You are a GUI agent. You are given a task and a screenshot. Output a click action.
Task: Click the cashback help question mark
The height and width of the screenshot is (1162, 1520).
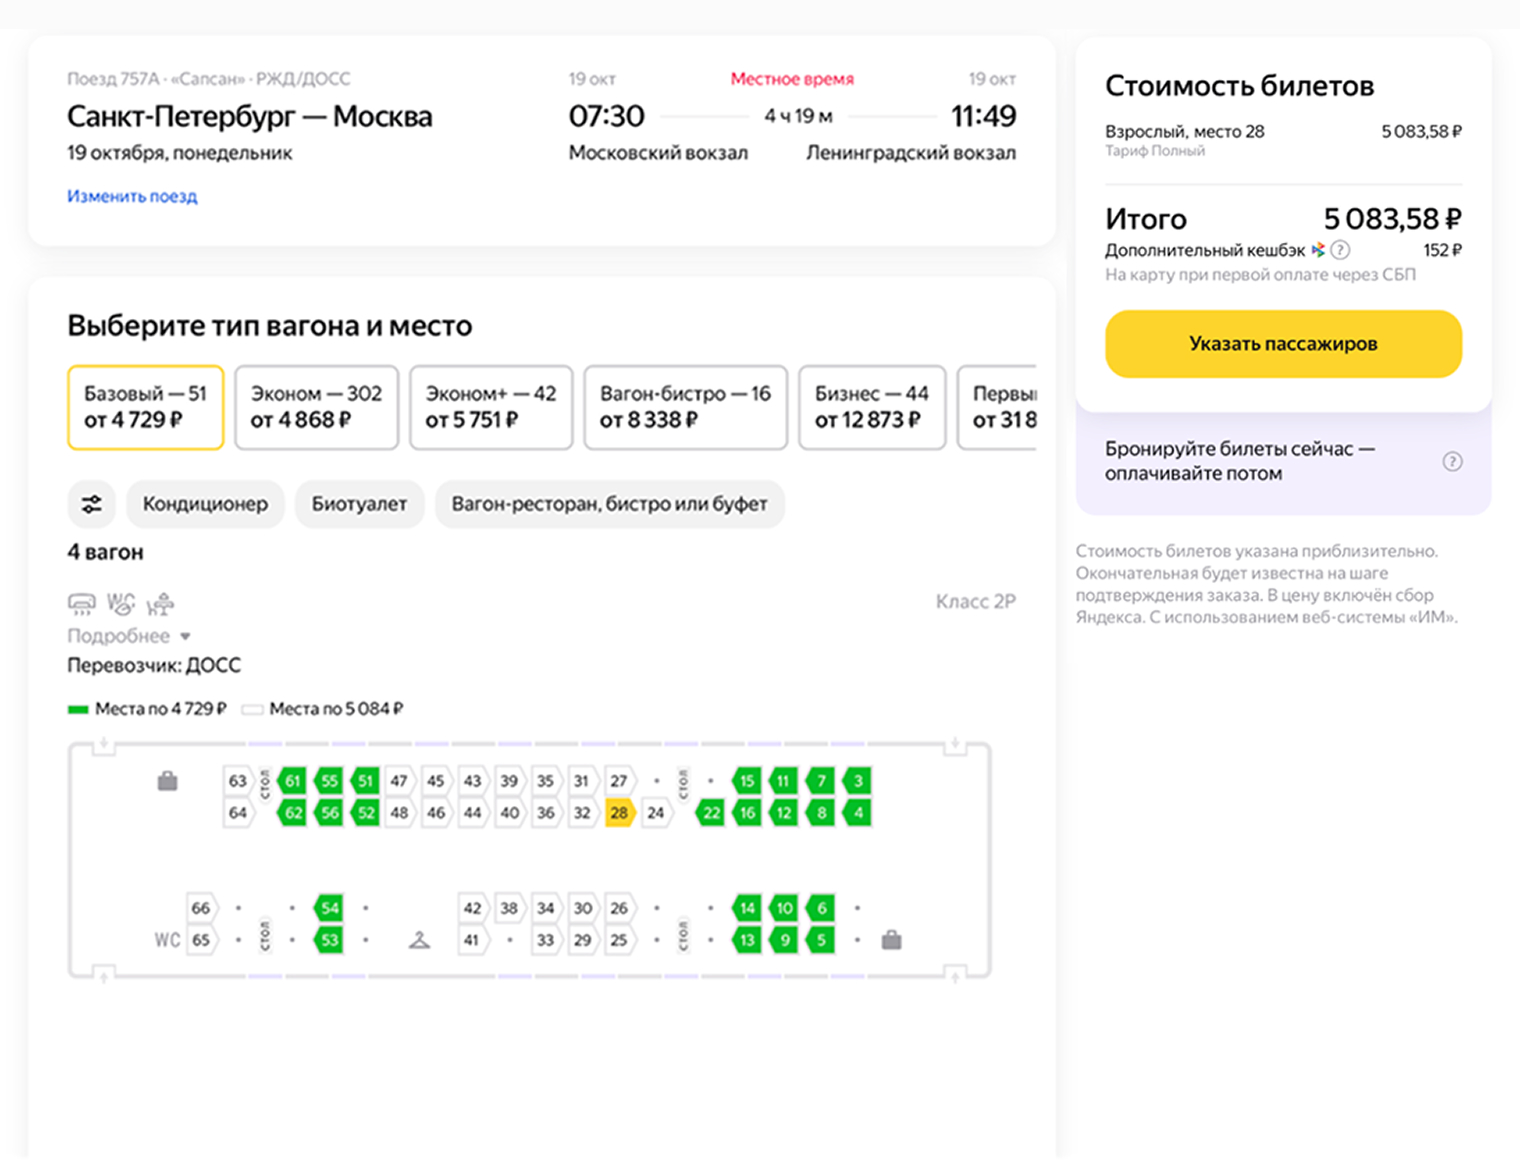(x=1340, y=250)
